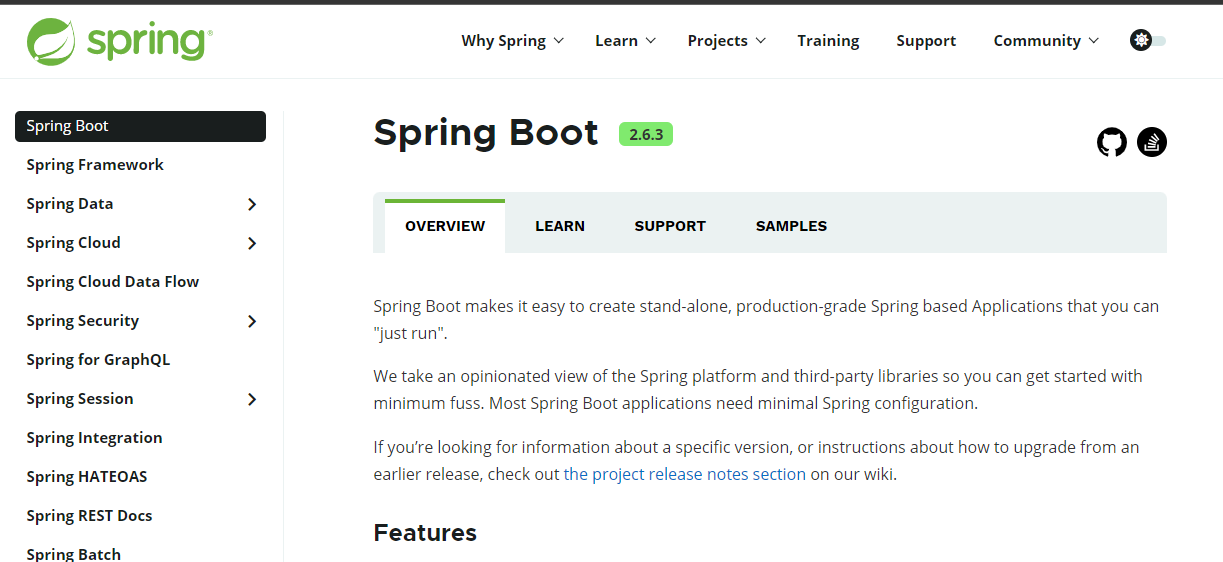The image size is (1223, 562).
Task: Open Spring for GraphQL in sidebar
Action: (x=98, y=360)
